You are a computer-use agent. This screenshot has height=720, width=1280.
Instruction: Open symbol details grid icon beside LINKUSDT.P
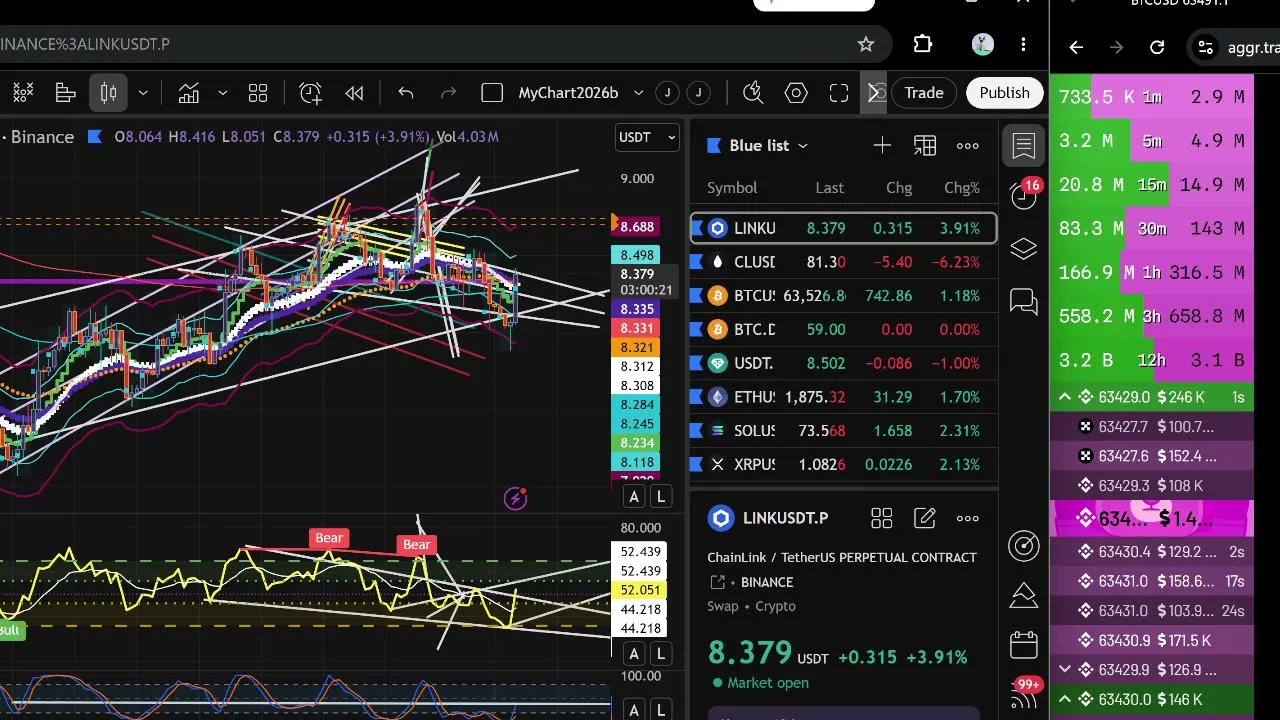click(882, 518)
